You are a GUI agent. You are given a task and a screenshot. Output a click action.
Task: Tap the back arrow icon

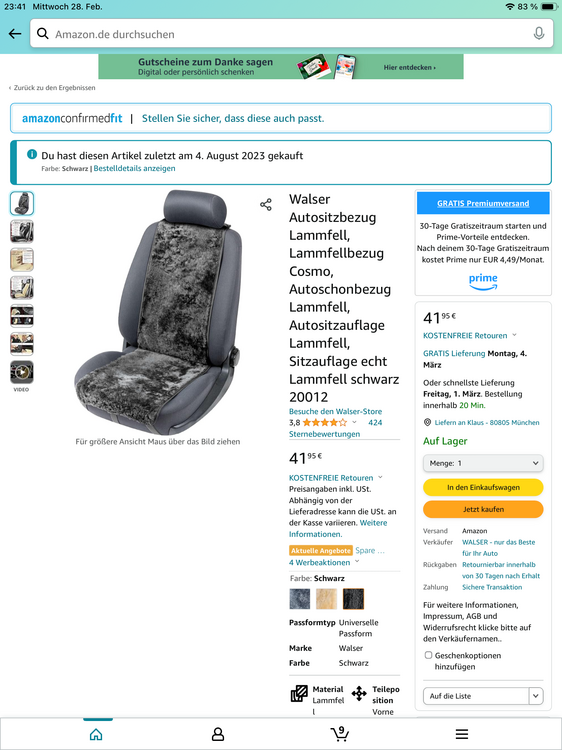(x=15, y=34)
